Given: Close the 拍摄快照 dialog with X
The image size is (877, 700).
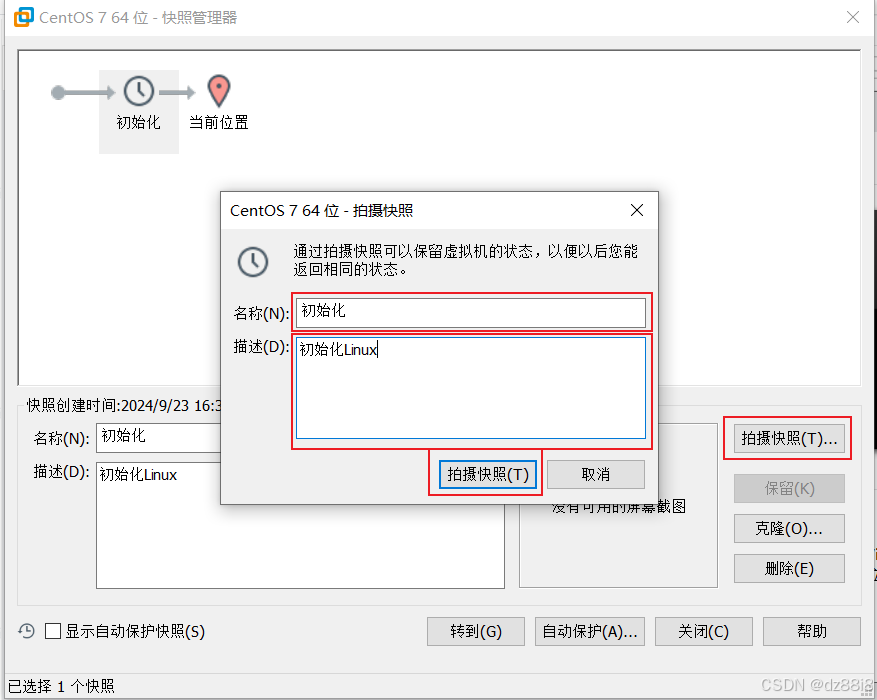Looking at the screenshot, I should (x=636, y=210).
